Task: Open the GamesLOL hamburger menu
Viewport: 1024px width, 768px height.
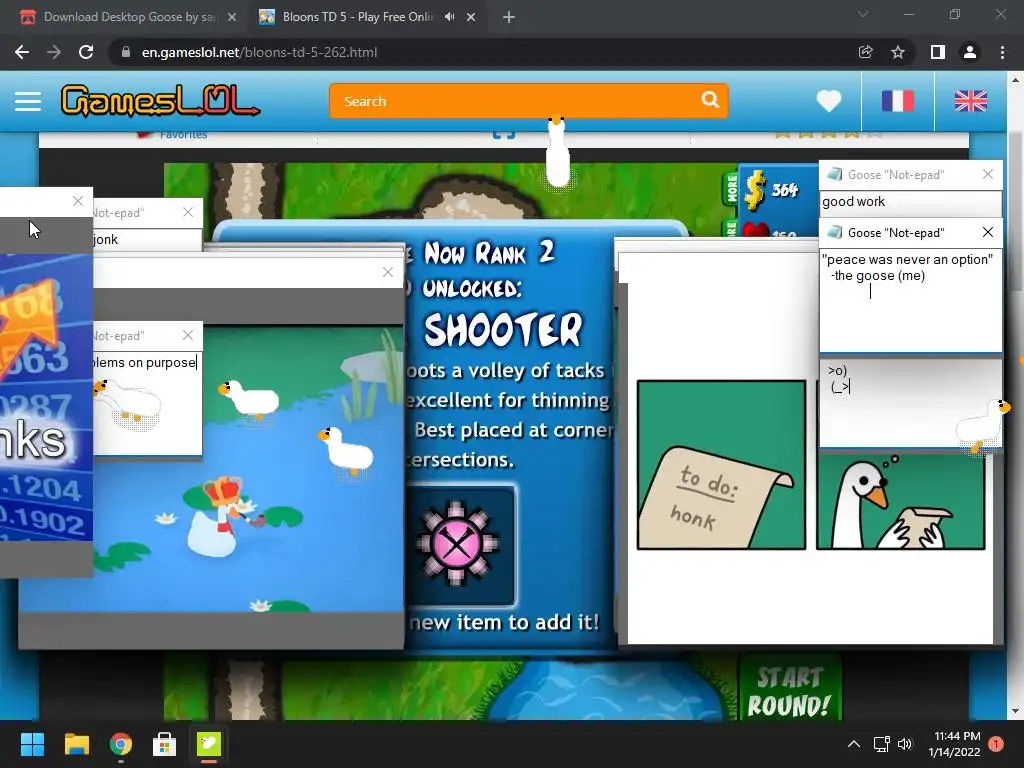Action: 28,101
